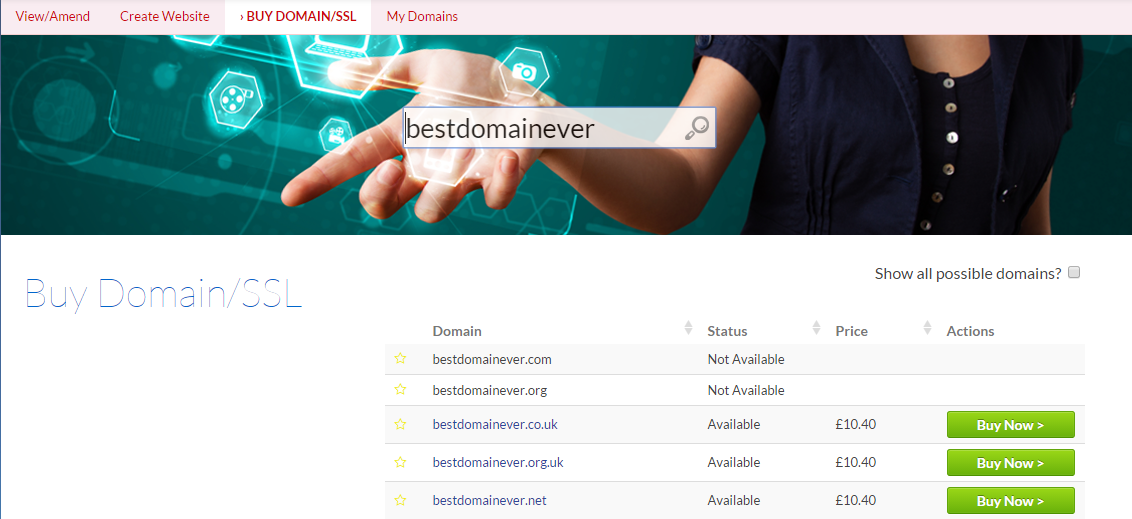Image resolution: width=1132 pixels, height=519 pixels.
Task: Open the View/Amend menu item
Action: (53, 16)
